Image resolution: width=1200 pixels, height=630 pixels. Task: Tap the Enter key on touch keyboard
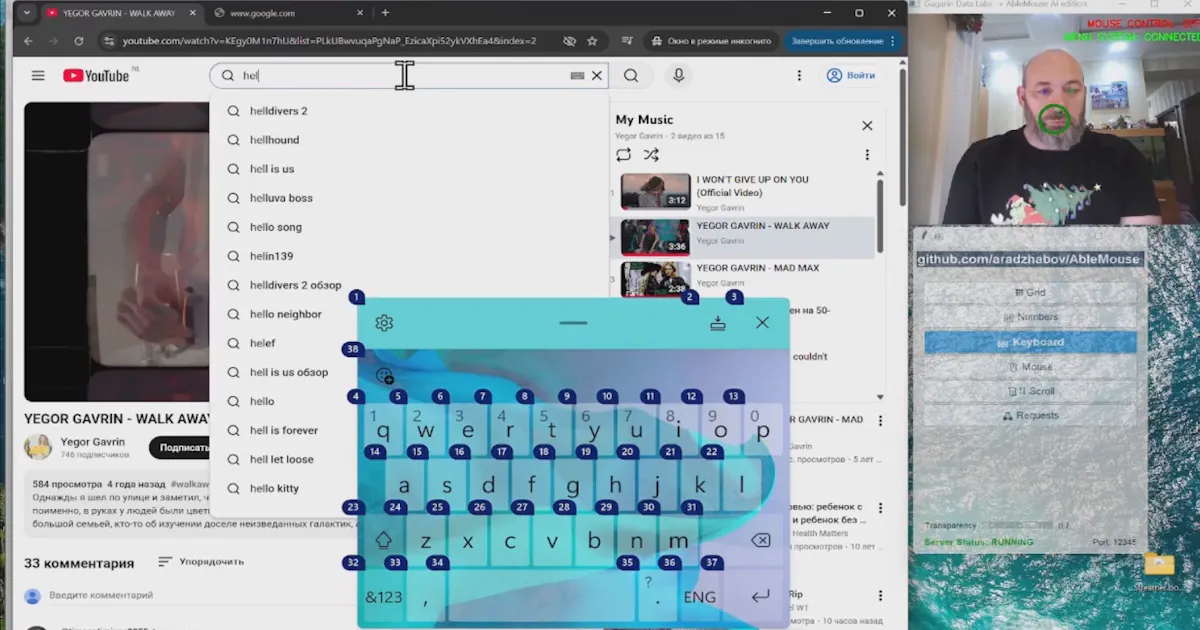(x=761, y=597)
